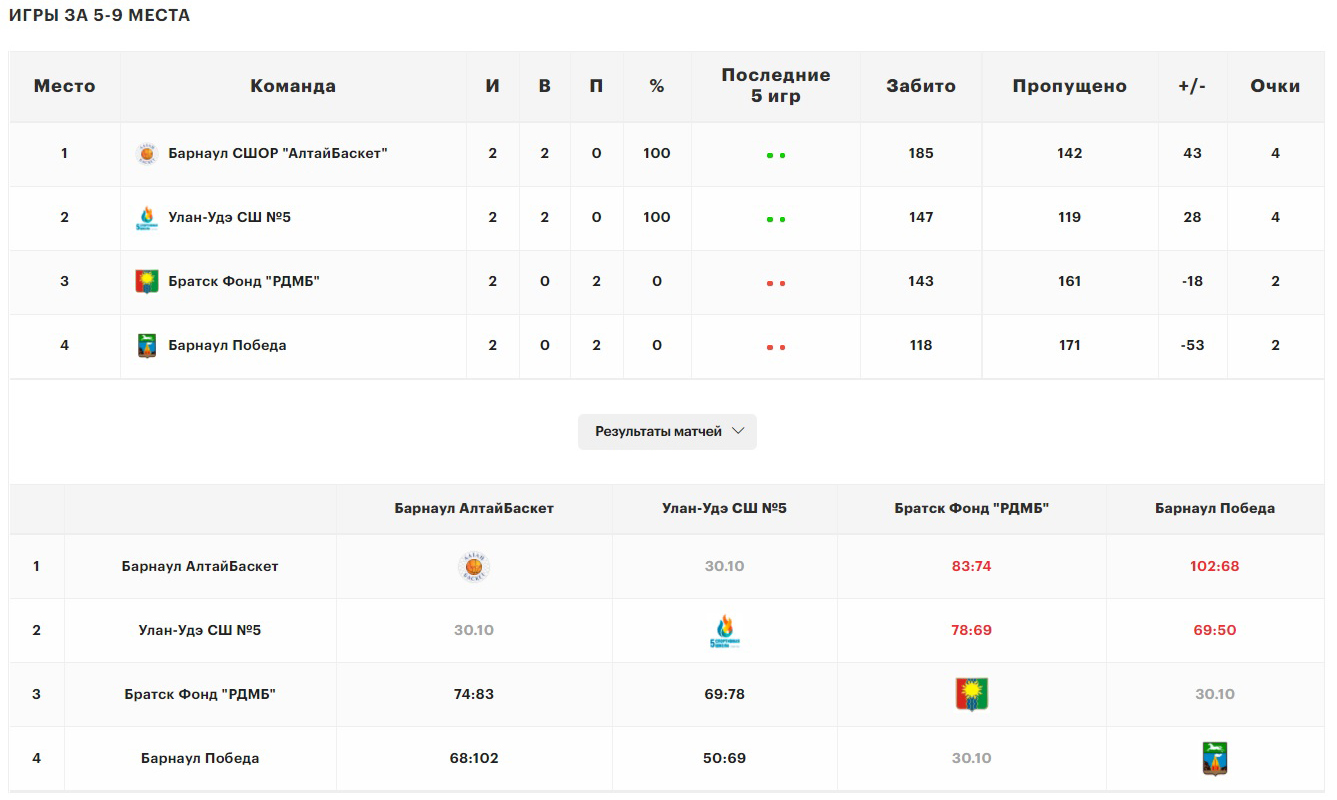Open team Братск Фонд "РДМБ" in standings
The image size is (1337, 800).
(x=244, y=282)
